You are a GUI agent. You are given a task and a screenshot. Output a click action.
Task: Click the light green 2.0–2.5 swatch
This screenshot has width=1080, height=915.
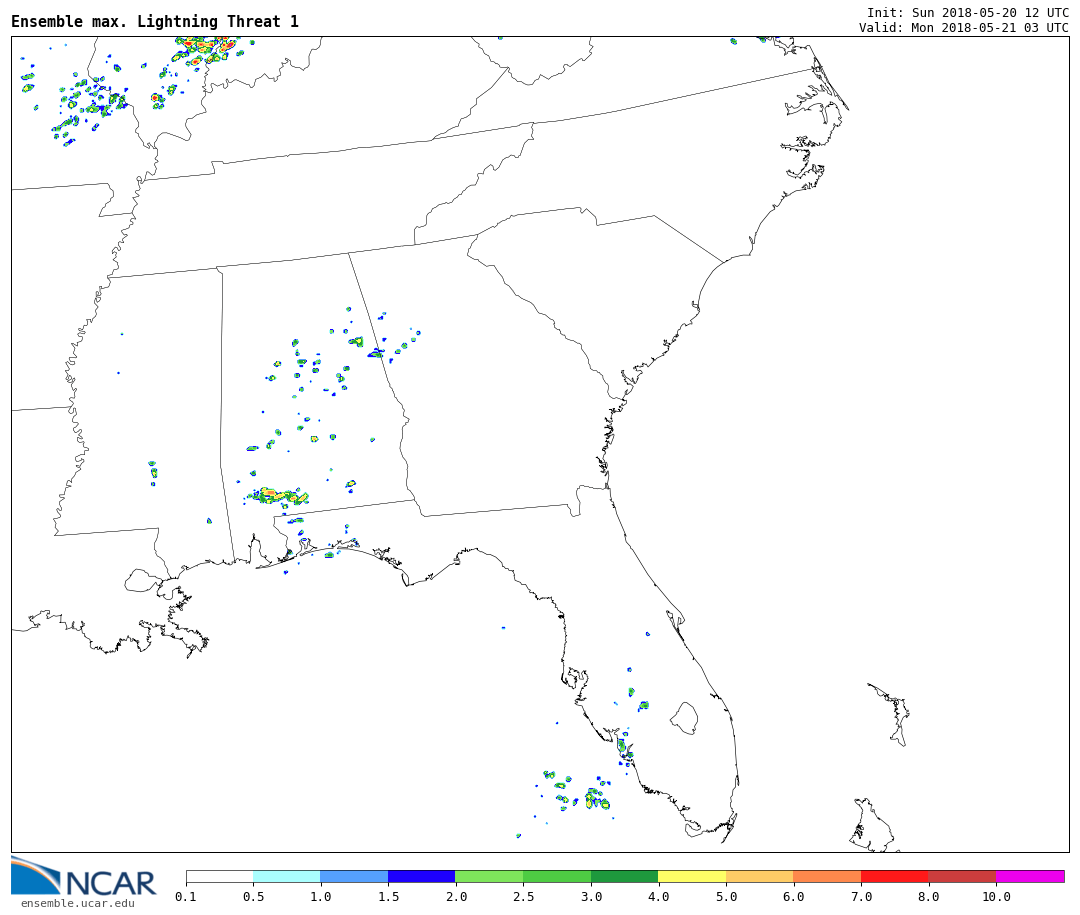pyautogui.click(x=488, y=876)
